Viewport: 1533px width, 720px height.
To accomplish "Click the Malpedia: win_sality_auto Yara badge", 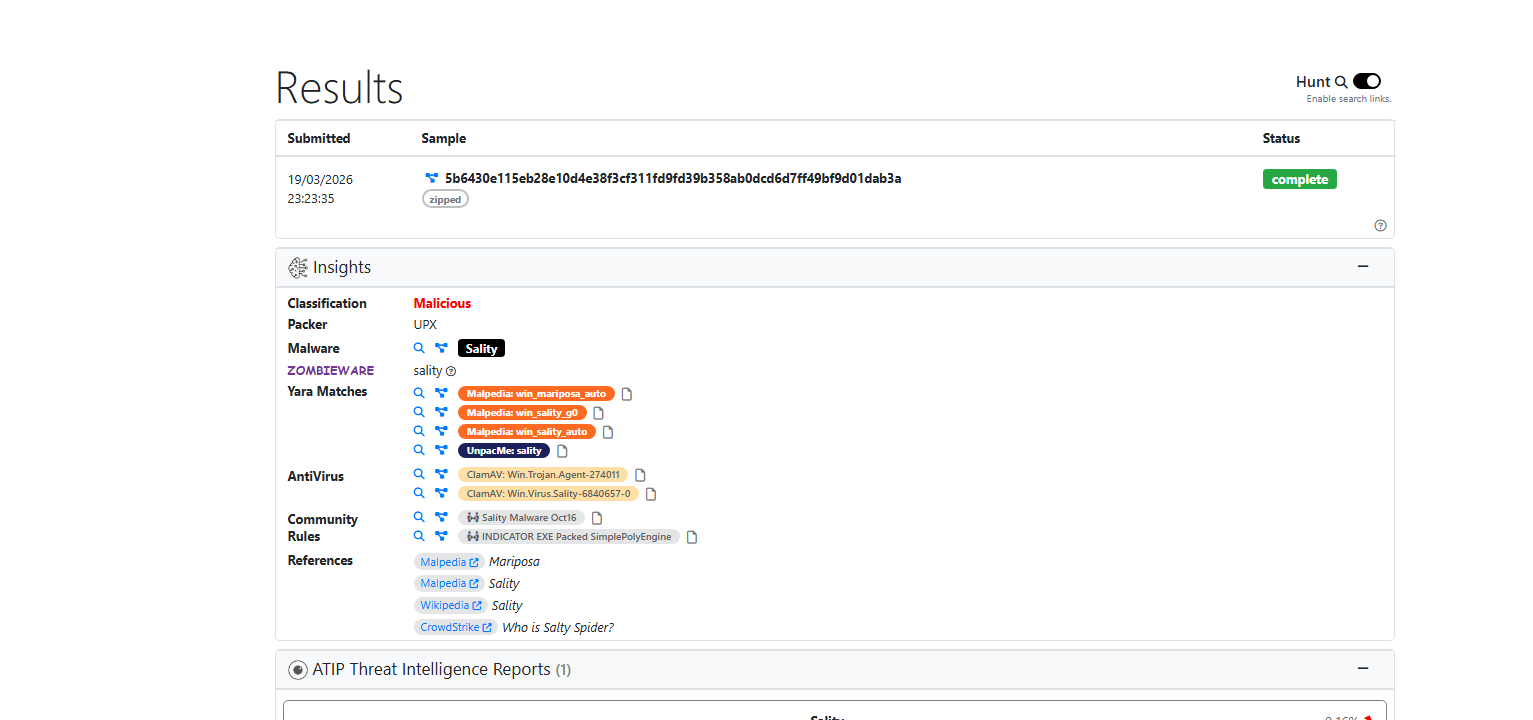I will click(526, 432).
